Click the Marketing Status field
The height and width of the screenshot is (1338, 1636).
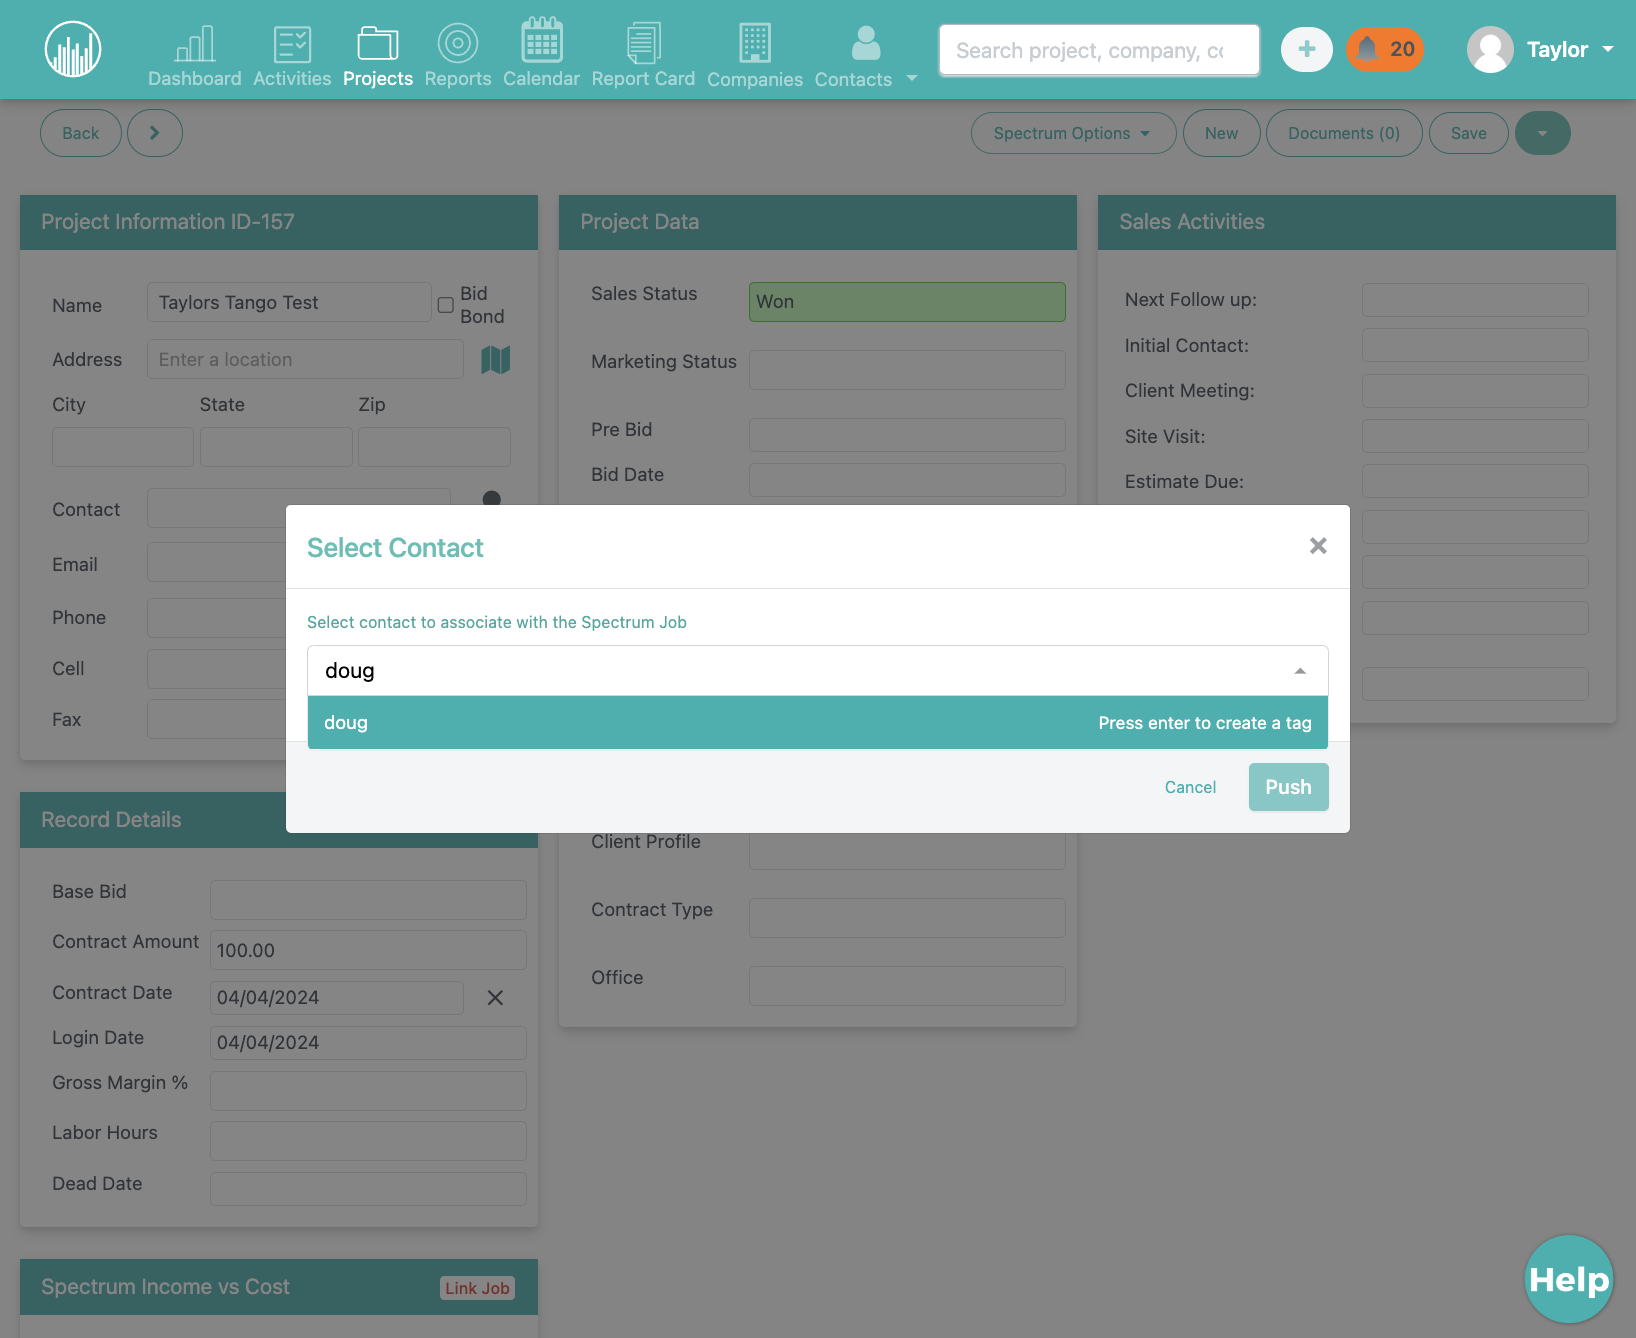pyautogui.click(x=907, y=370)
